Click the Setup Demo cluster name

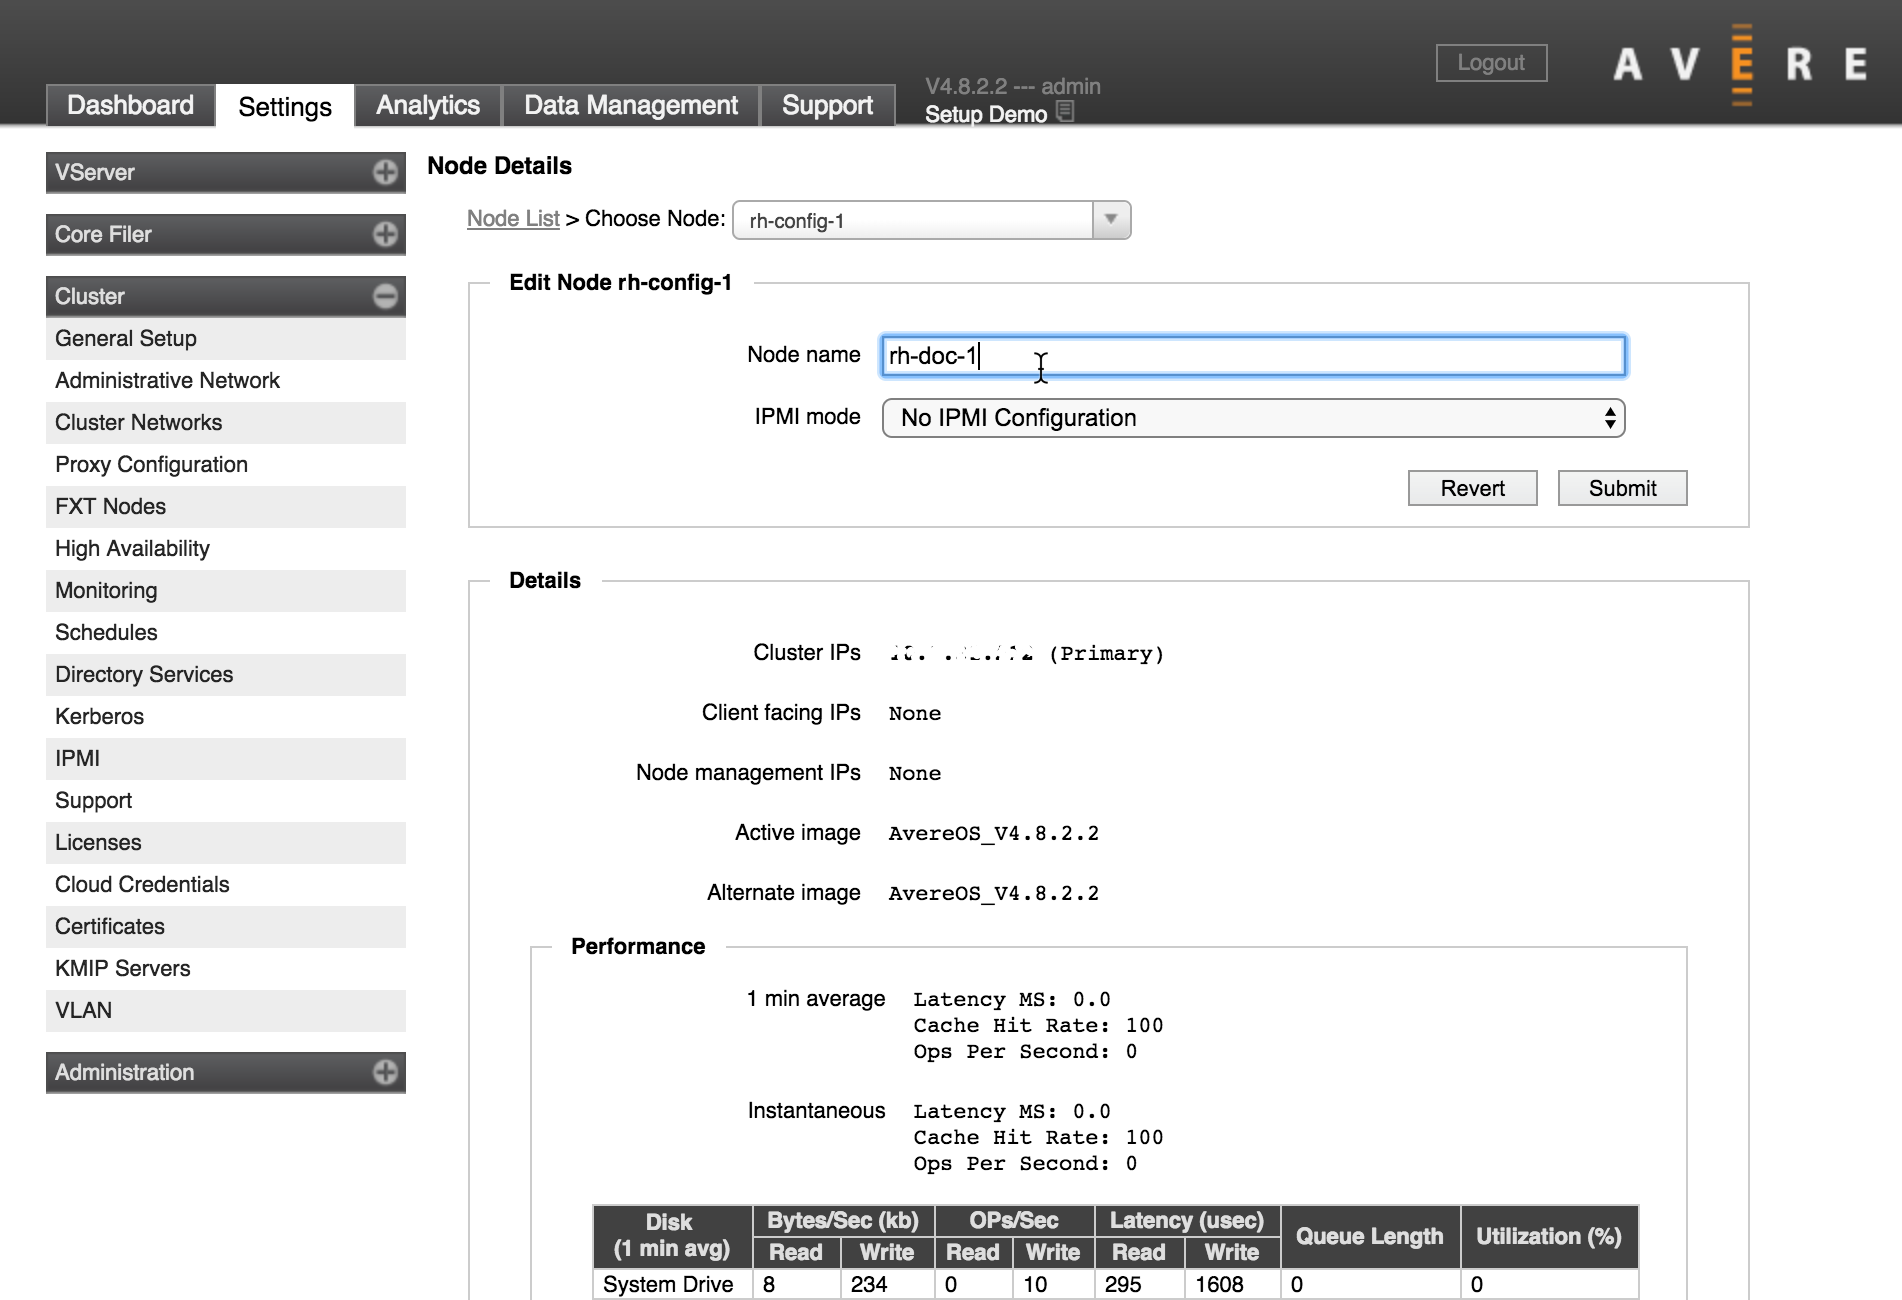(x=986, y=114)
